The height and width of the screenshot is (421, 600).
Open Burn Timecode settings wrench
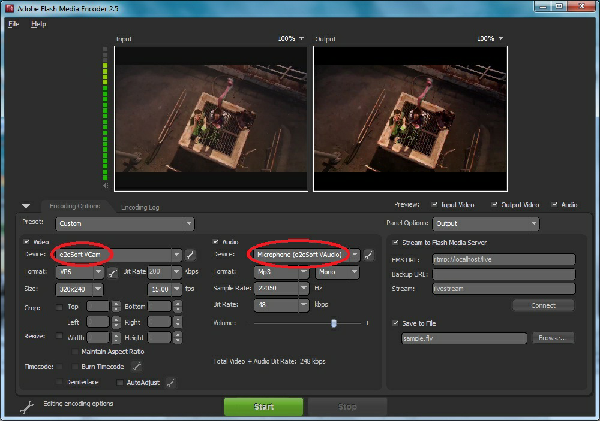(137, 366)
